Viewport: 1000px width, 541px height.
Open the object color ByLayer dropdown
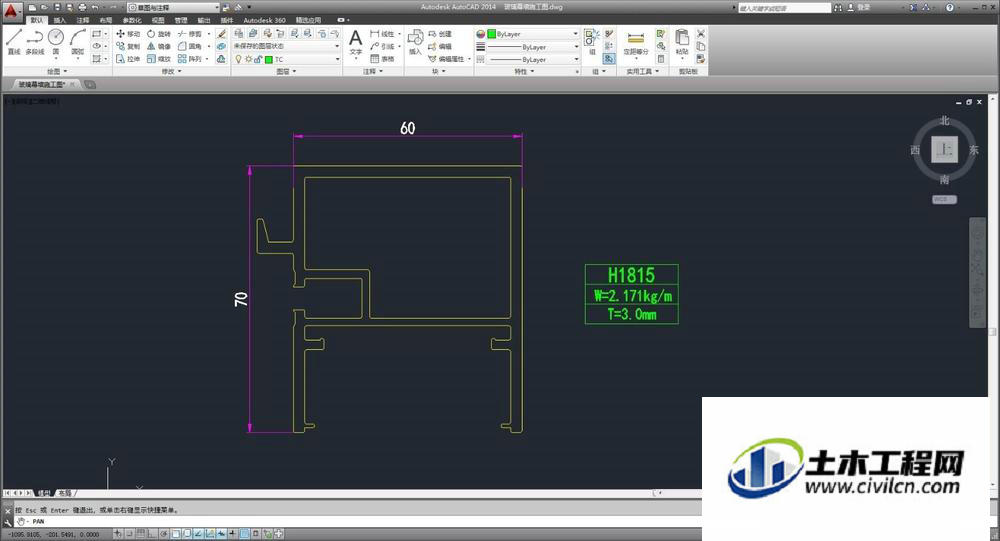tap(533, 34)
